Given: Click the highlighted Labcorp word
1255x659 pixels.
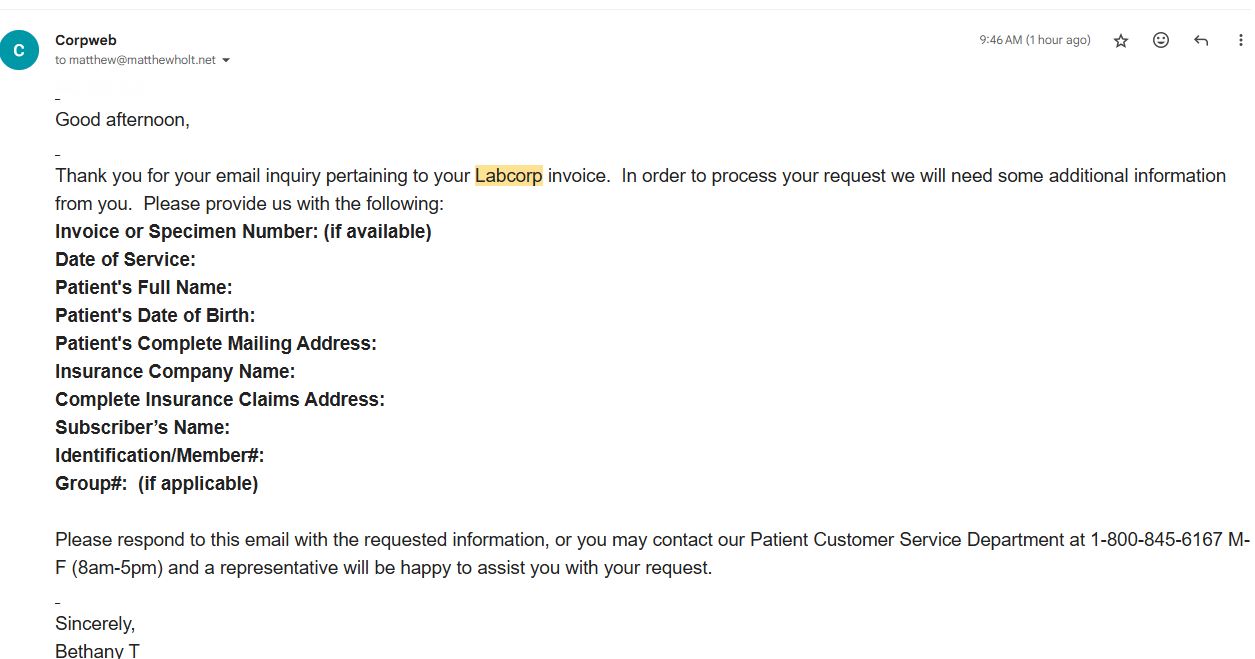Looking at the screenshot, I should 509,176.
